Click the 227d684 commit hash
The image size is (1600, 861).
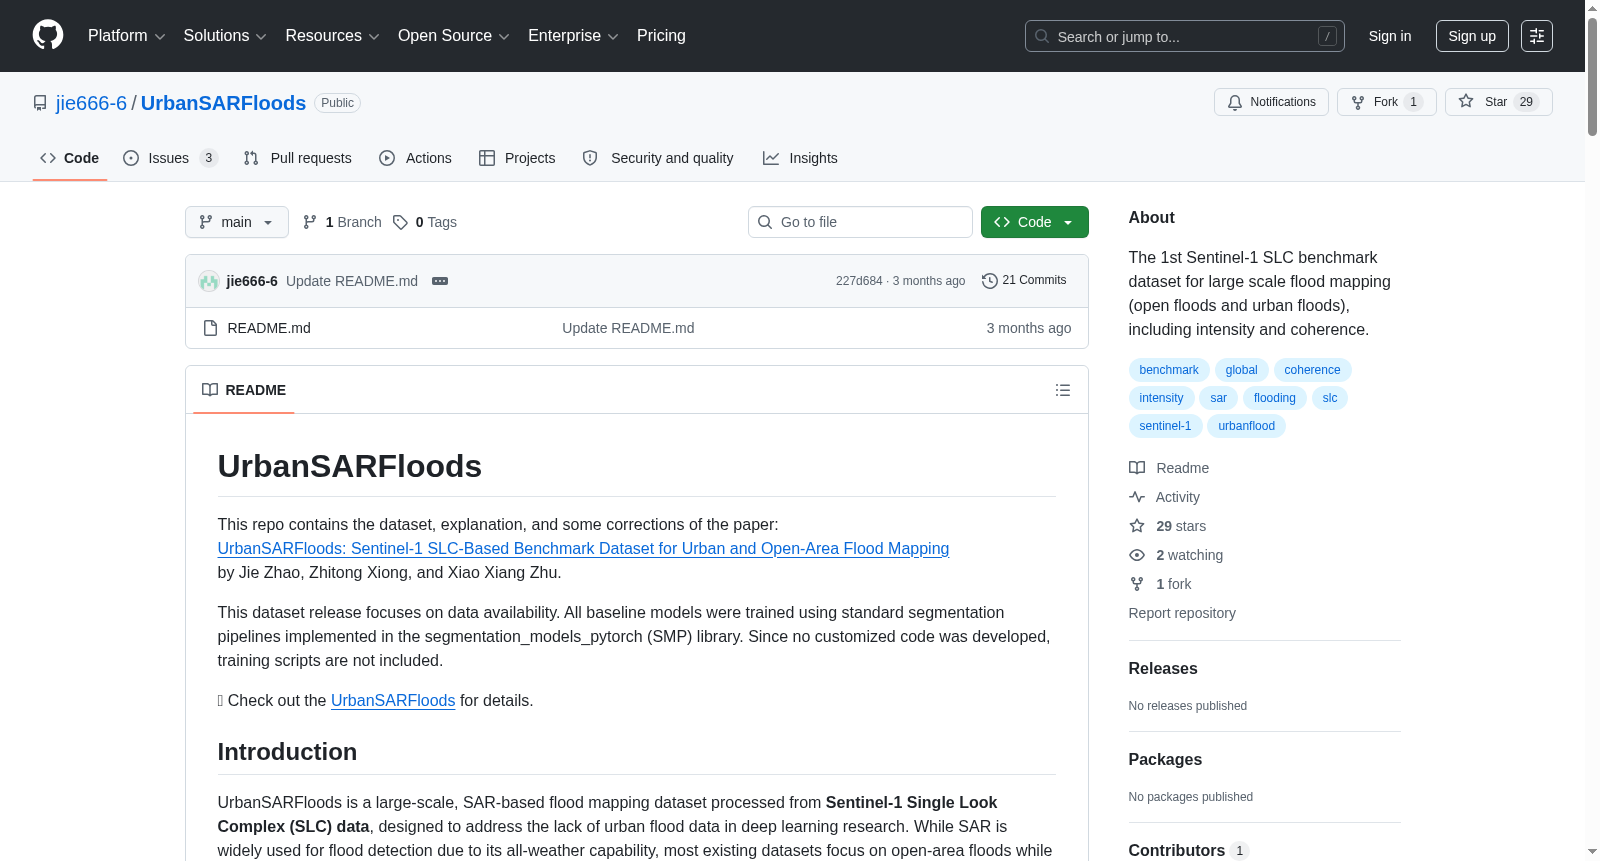coord(859,281)
